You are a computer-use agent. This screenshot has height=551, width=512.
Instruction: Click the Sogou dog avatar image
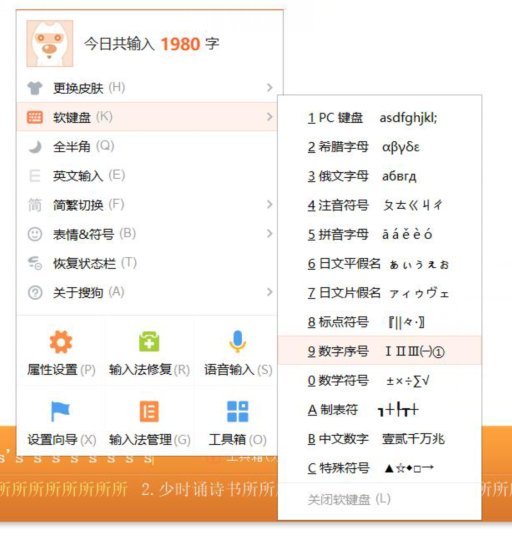click(50, 44)
